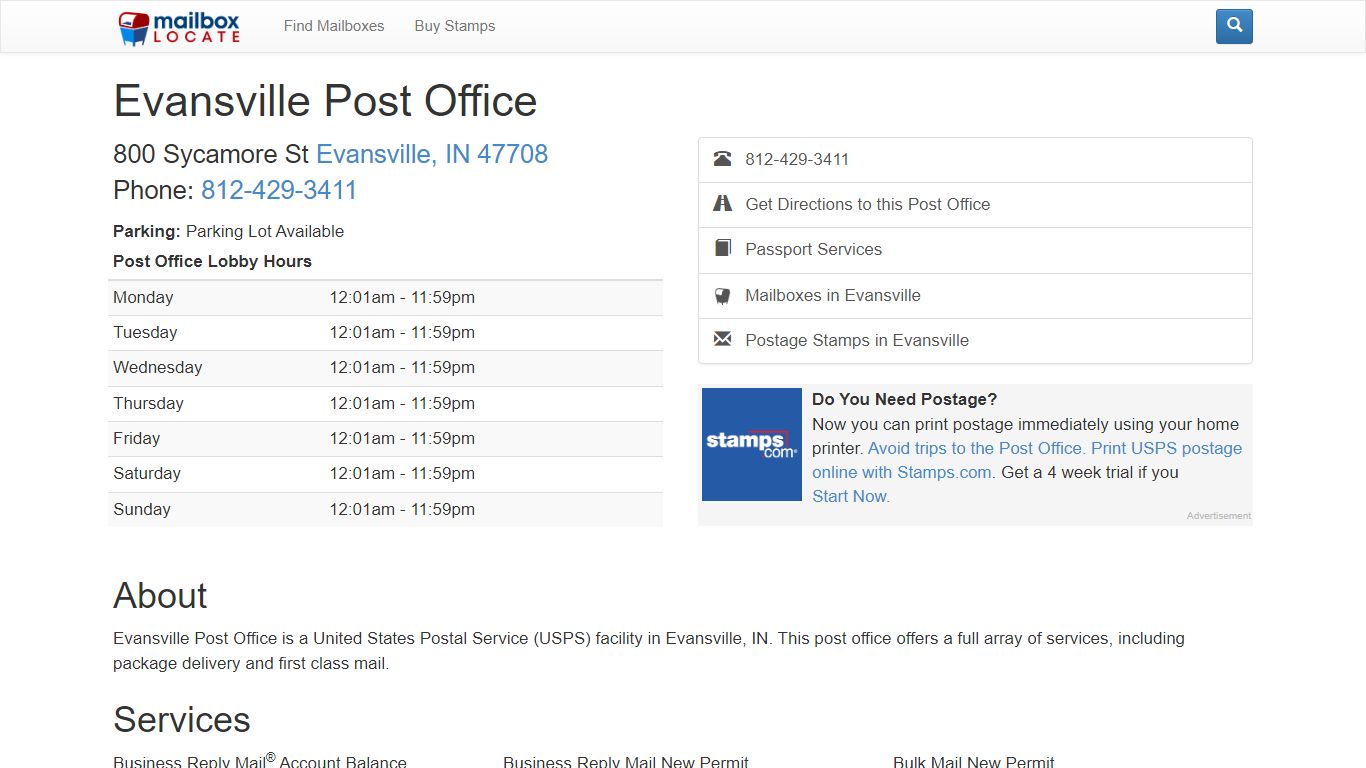Select the Post Office Lobby Hours label
This screenshot has height=768, width=1366.
point(212,261)
